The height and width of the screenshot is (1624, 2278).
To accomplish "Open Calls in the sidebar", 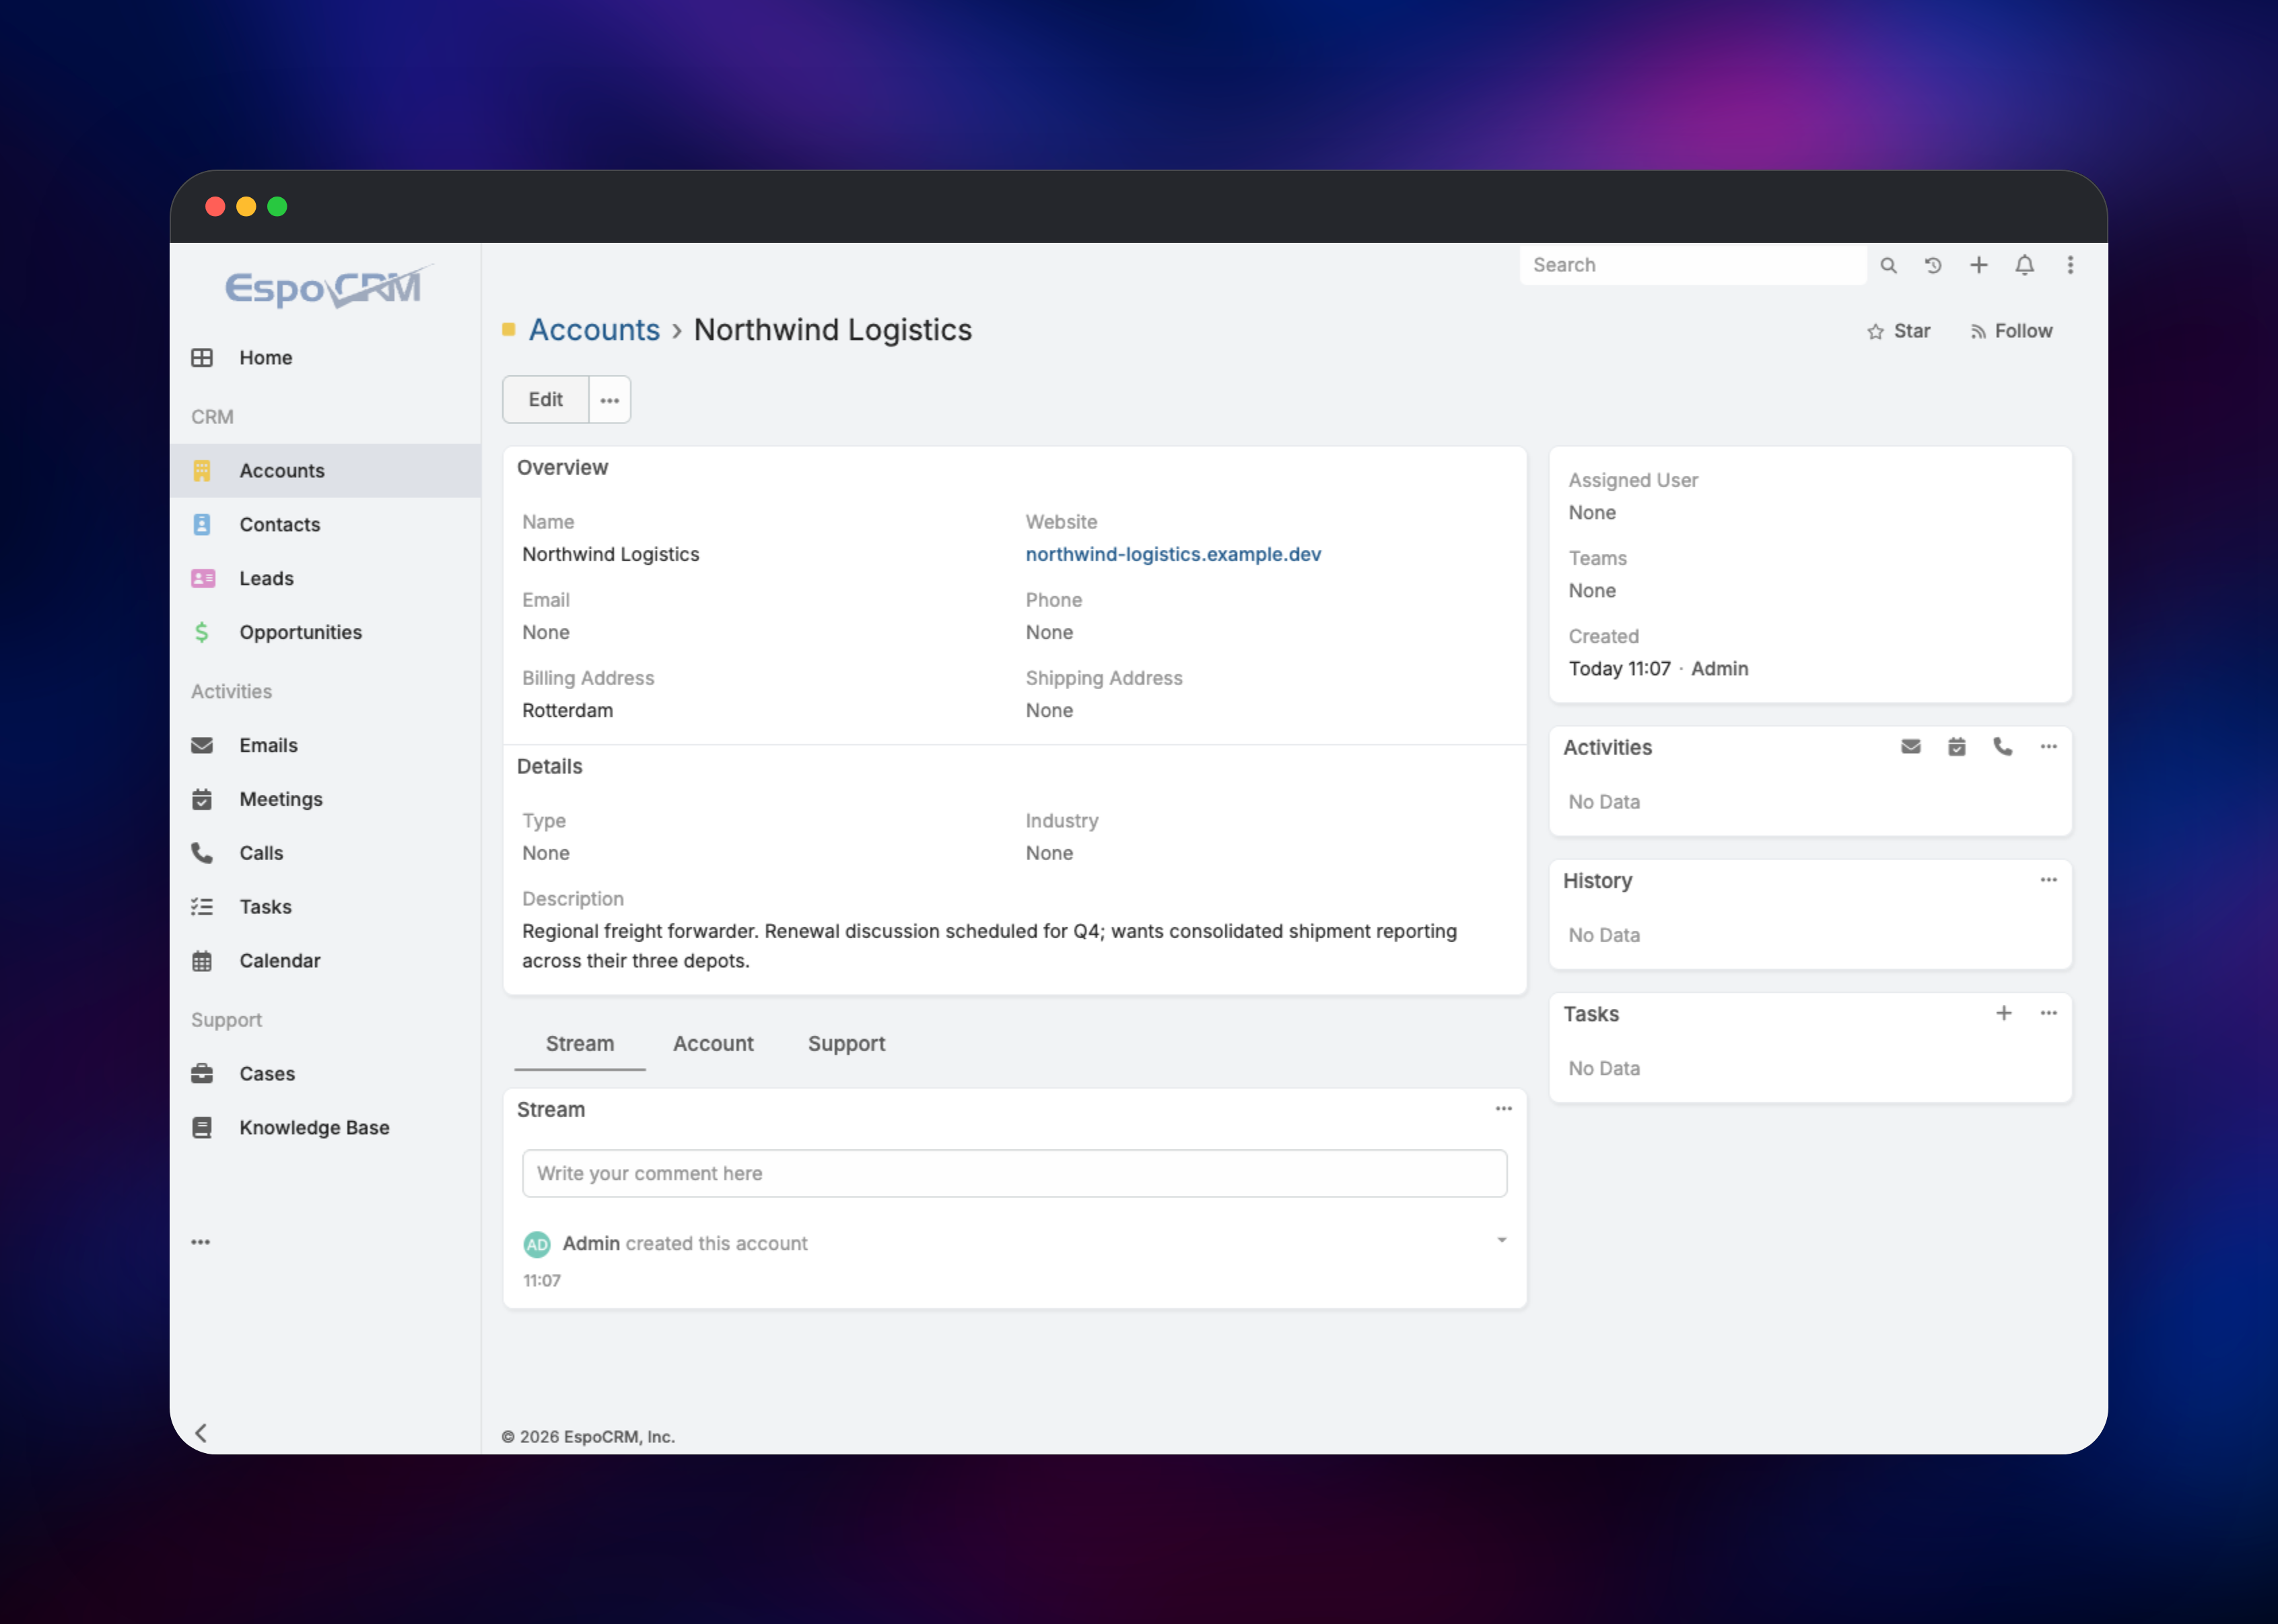I will (x=325, y=854).
